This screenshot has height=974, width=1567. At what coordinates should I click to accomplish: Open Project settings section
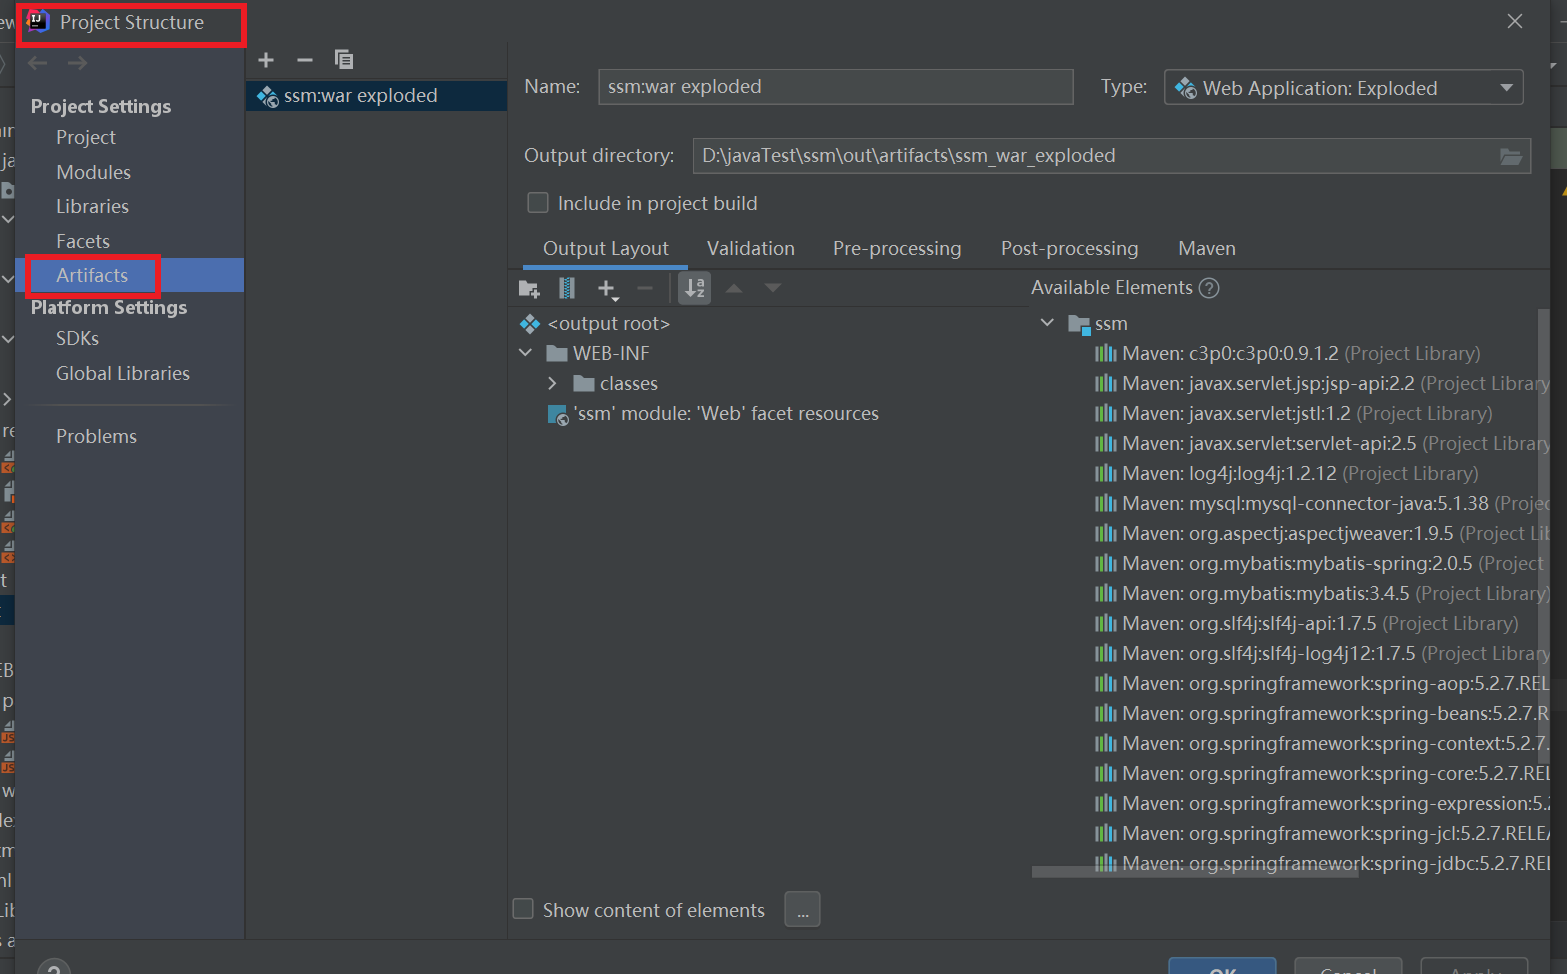coord(86,137)
